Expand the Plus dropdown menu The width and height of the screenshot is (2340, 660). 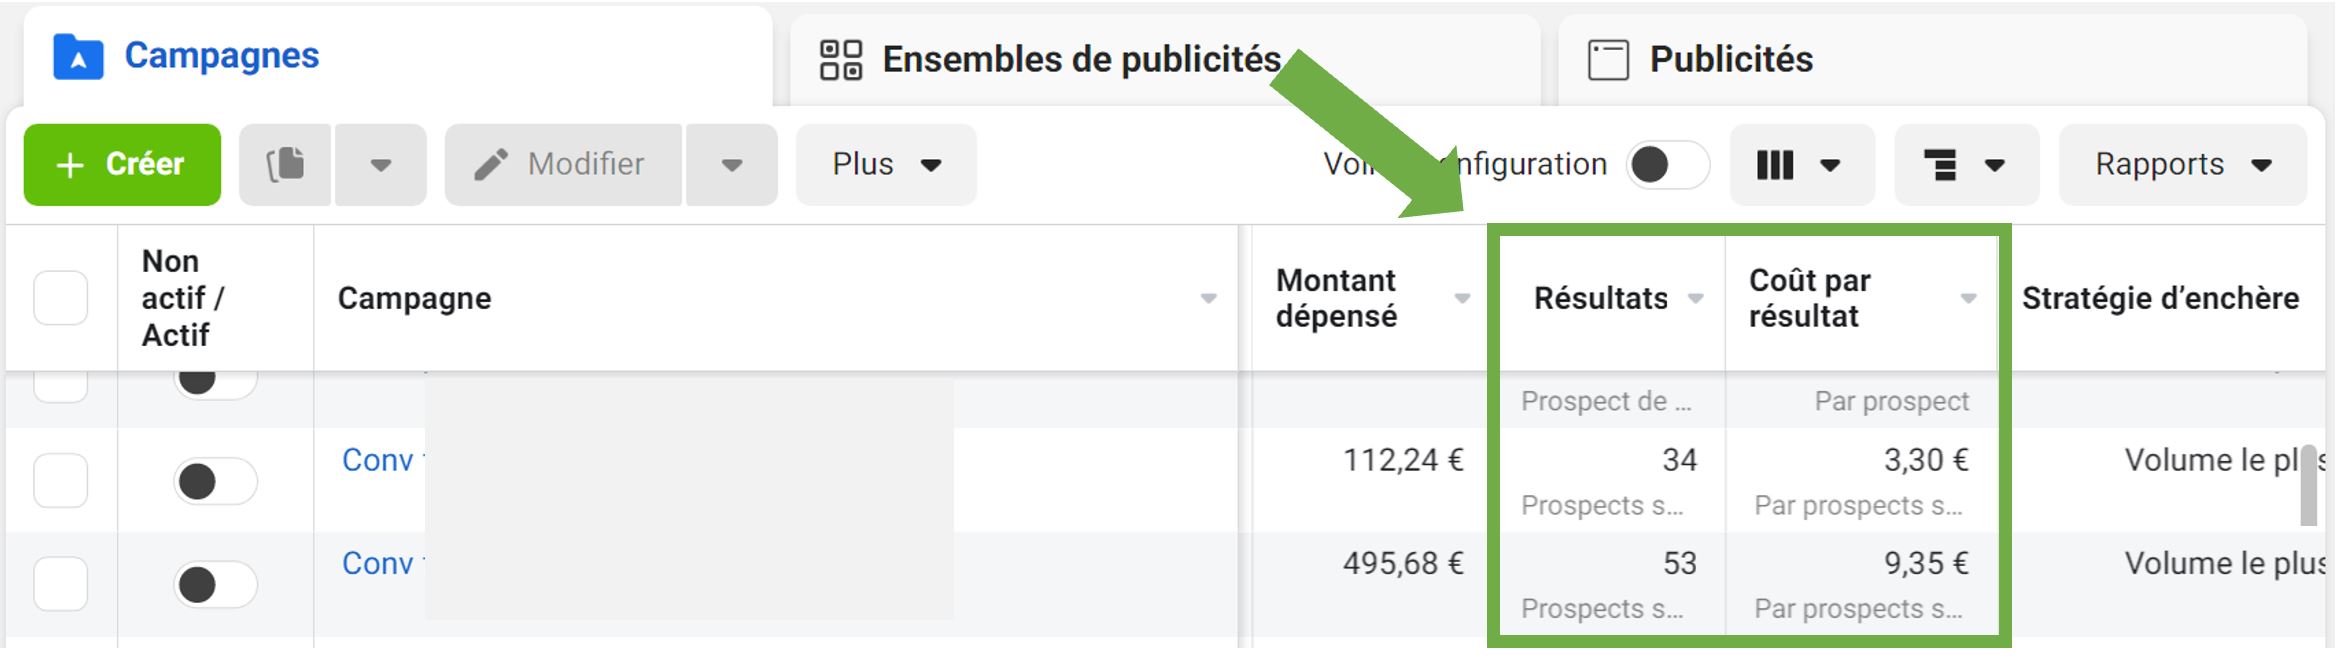coord(886,165)
